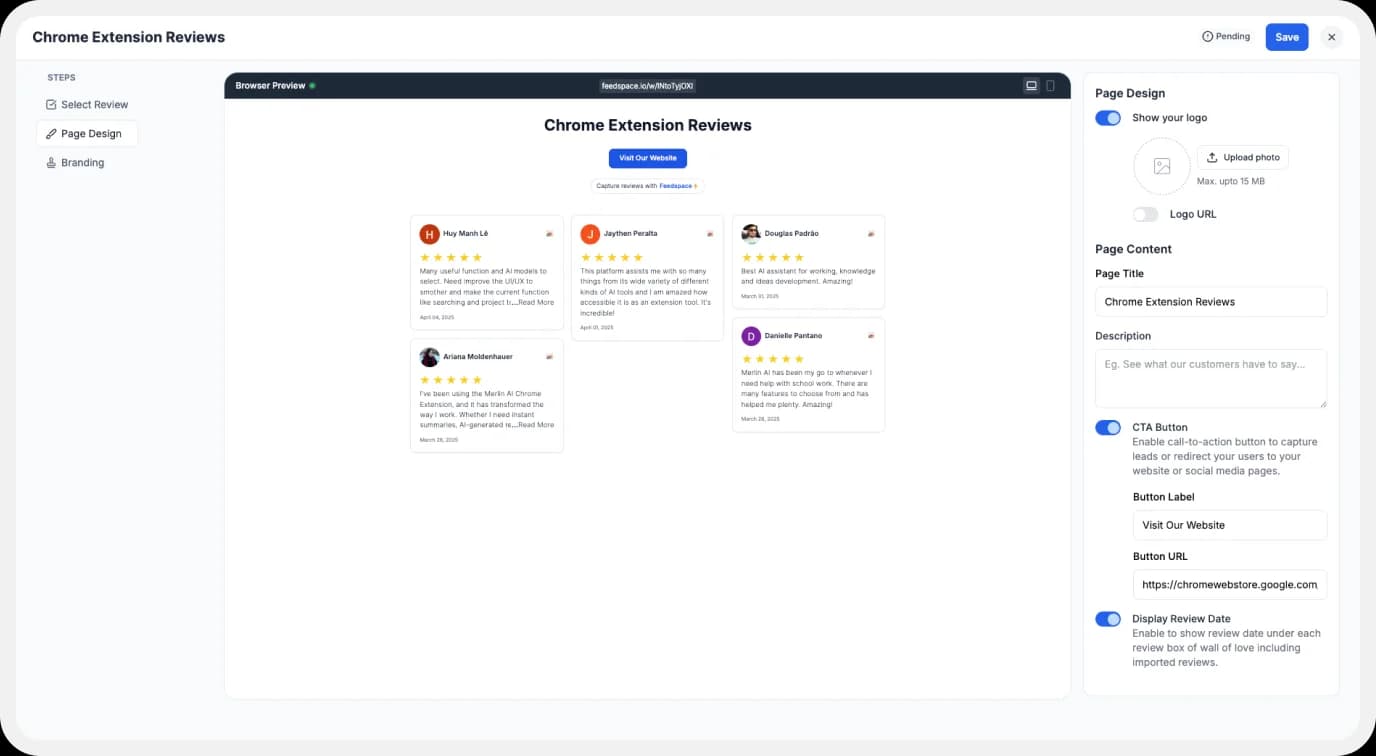
Task: Click Danielle Pantano's purple avatar
Action: pyautogui.click(x=751, y=336)
